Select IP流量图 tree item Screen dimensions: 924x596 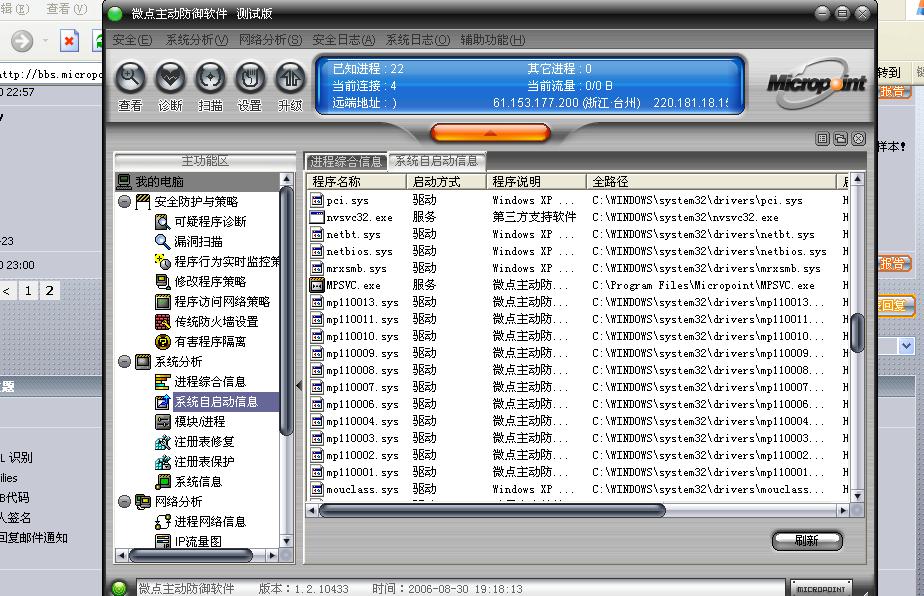pyautogui.click(x=198, y=541)
